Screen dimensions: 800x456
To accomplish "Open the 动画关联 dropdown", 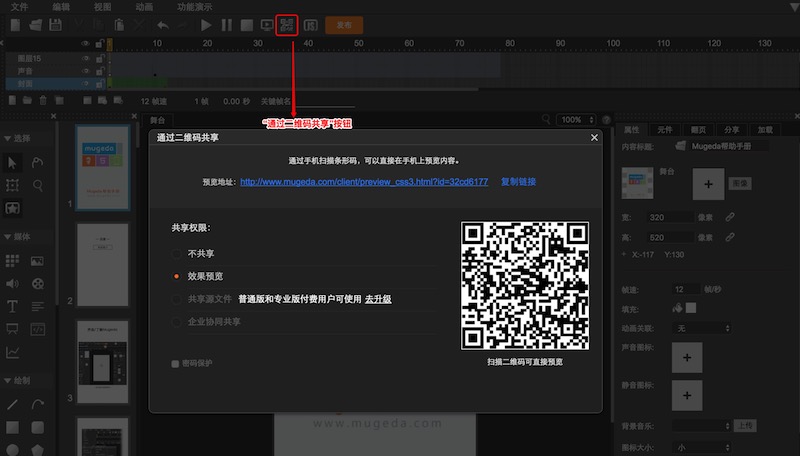I will (x=703, y=328).
